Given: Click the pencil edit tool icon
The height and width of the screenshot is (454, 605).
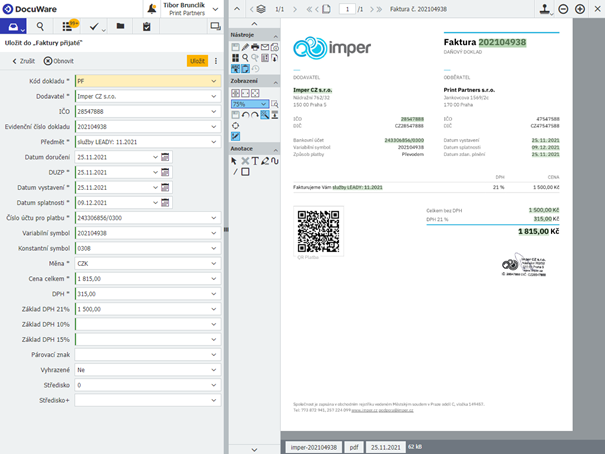Looking at the screenshot, I should tap(245, 47).
